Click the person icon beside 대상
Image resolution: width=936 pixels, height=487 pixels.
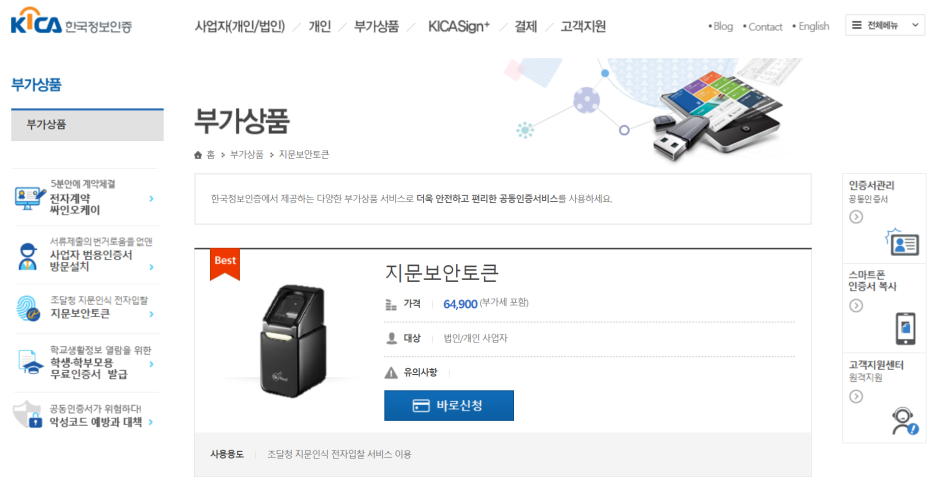(x=392, y=338)
